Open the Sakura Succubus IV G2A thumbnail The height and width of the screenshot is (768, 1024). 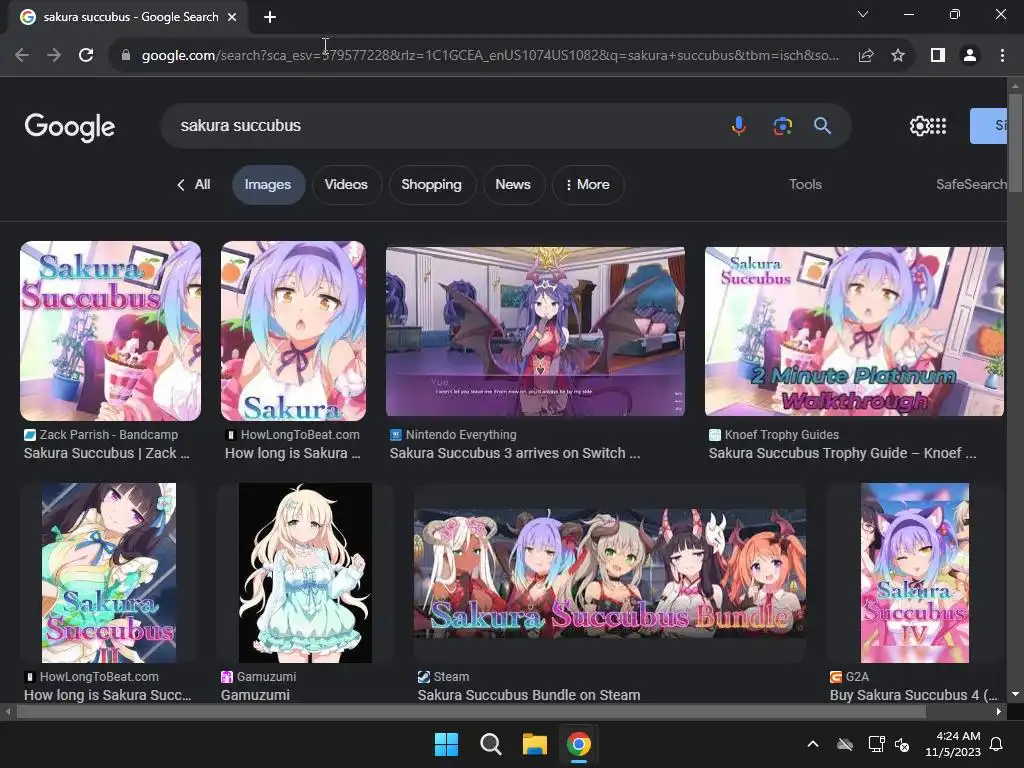pyautogui.click(x=915, y=573)
